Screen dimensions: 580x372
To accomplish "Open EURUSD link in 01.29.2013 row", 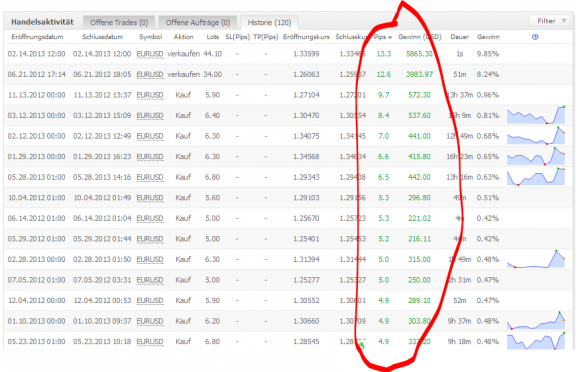I will pos(150,156).
